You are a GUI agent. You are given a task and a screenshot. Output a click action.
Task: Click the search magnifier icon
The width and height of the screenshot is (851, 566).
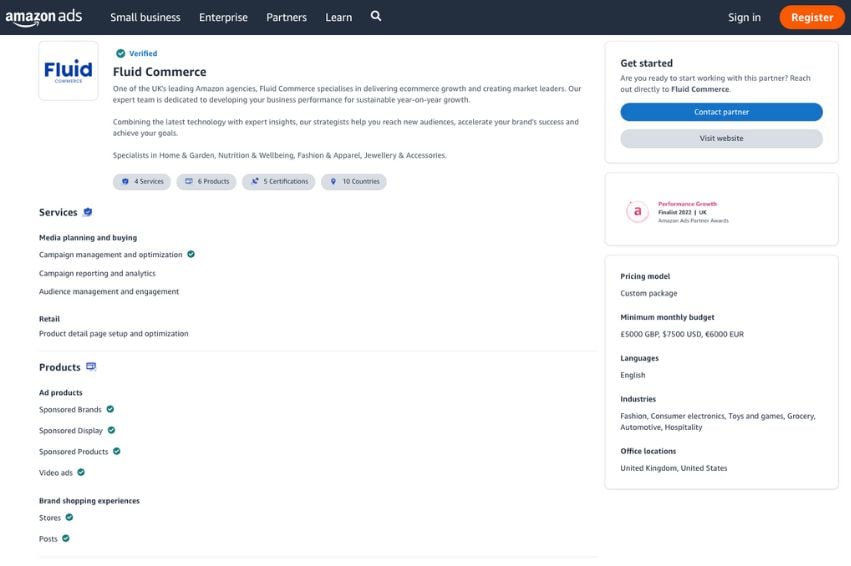376,16
